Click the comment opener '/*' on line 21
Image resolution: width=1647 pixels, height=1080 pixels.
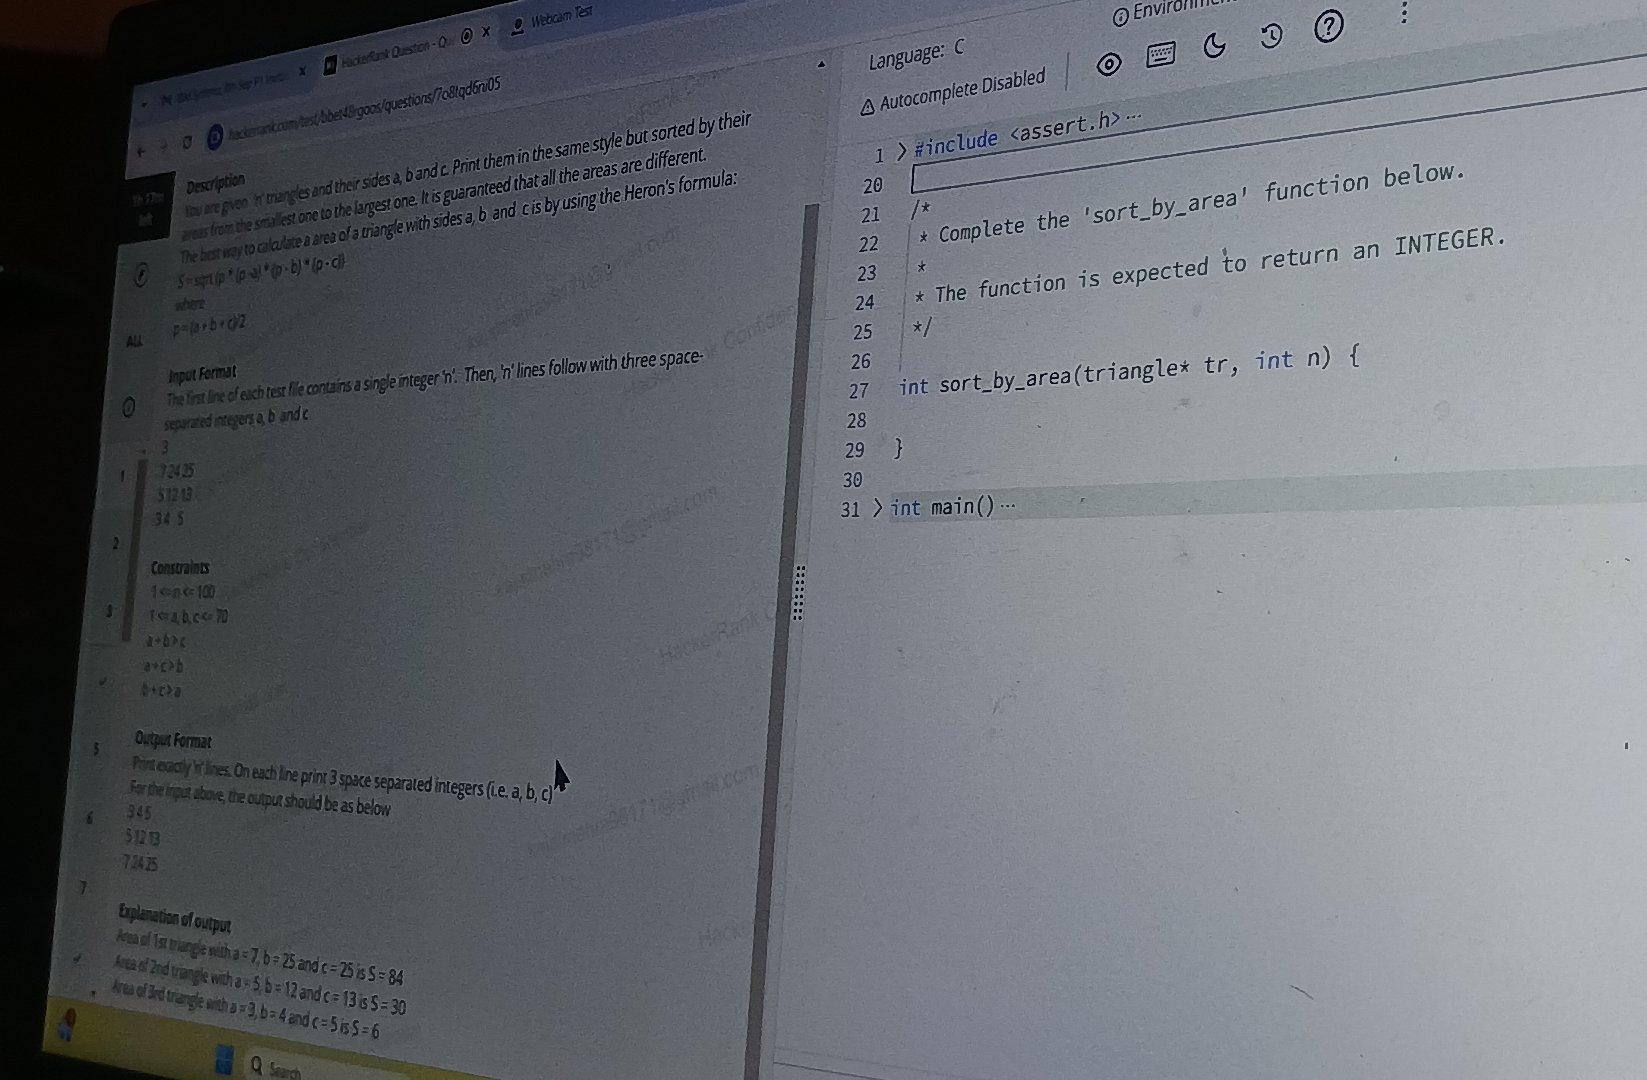pos(921,211)
